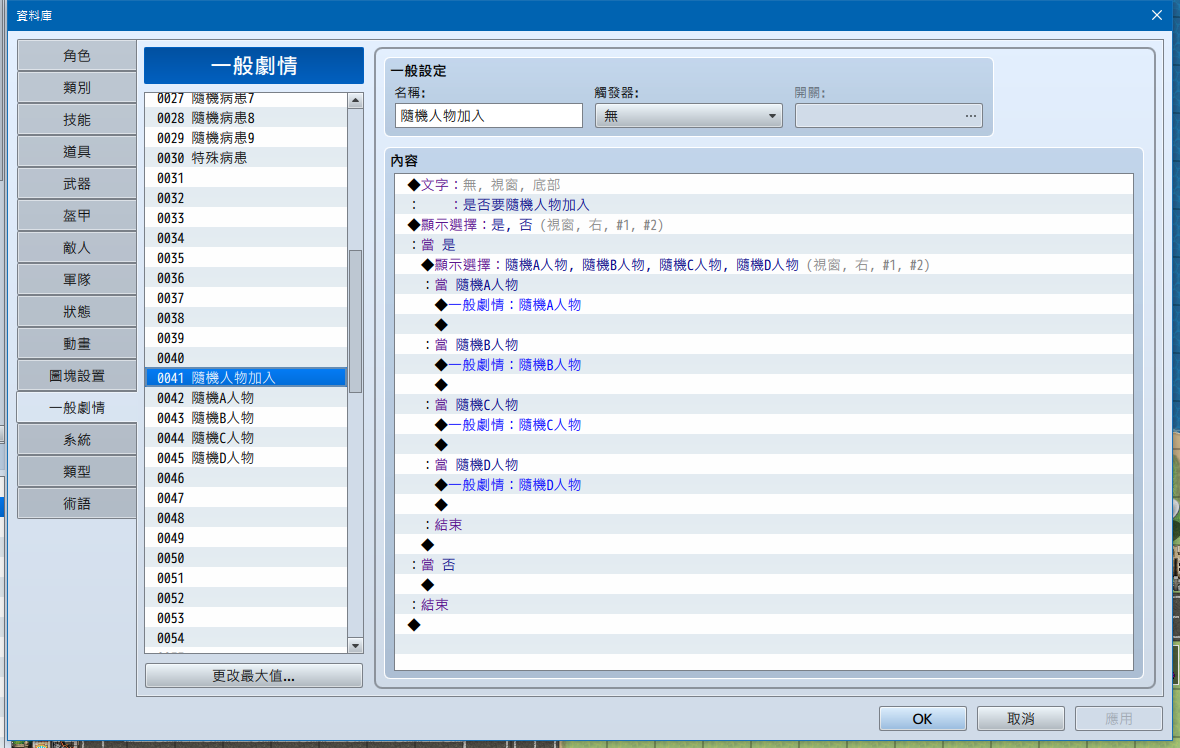Viewport: 1180px width, 748px height.
Task: Open the 系統 tab
Action: pos(77,439)
